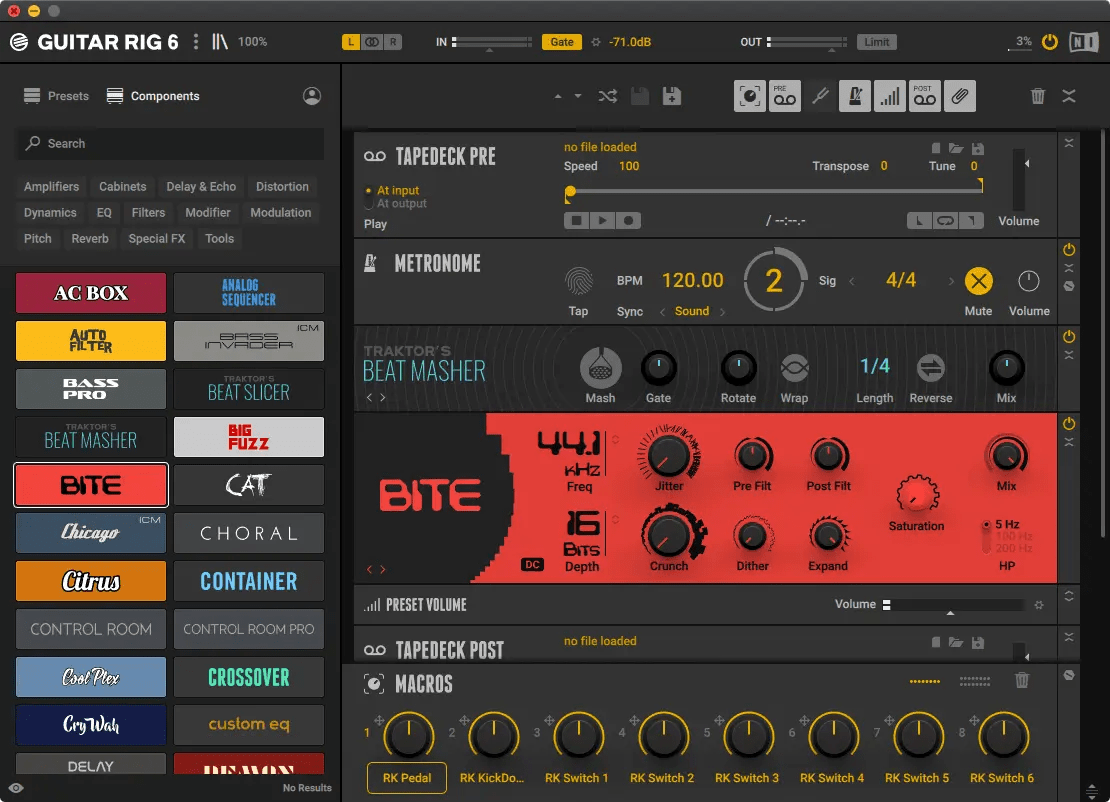
Task: Bypass the Beat Masher with its power toggle
Action: click(x=1068, y=338)
